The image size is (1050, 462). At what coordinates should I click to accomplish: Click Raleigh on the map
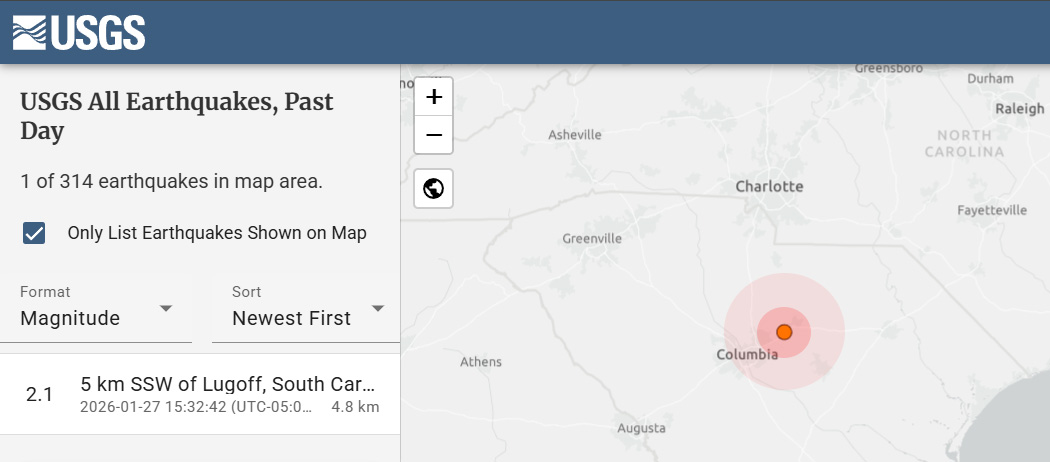pos(1019,109)
